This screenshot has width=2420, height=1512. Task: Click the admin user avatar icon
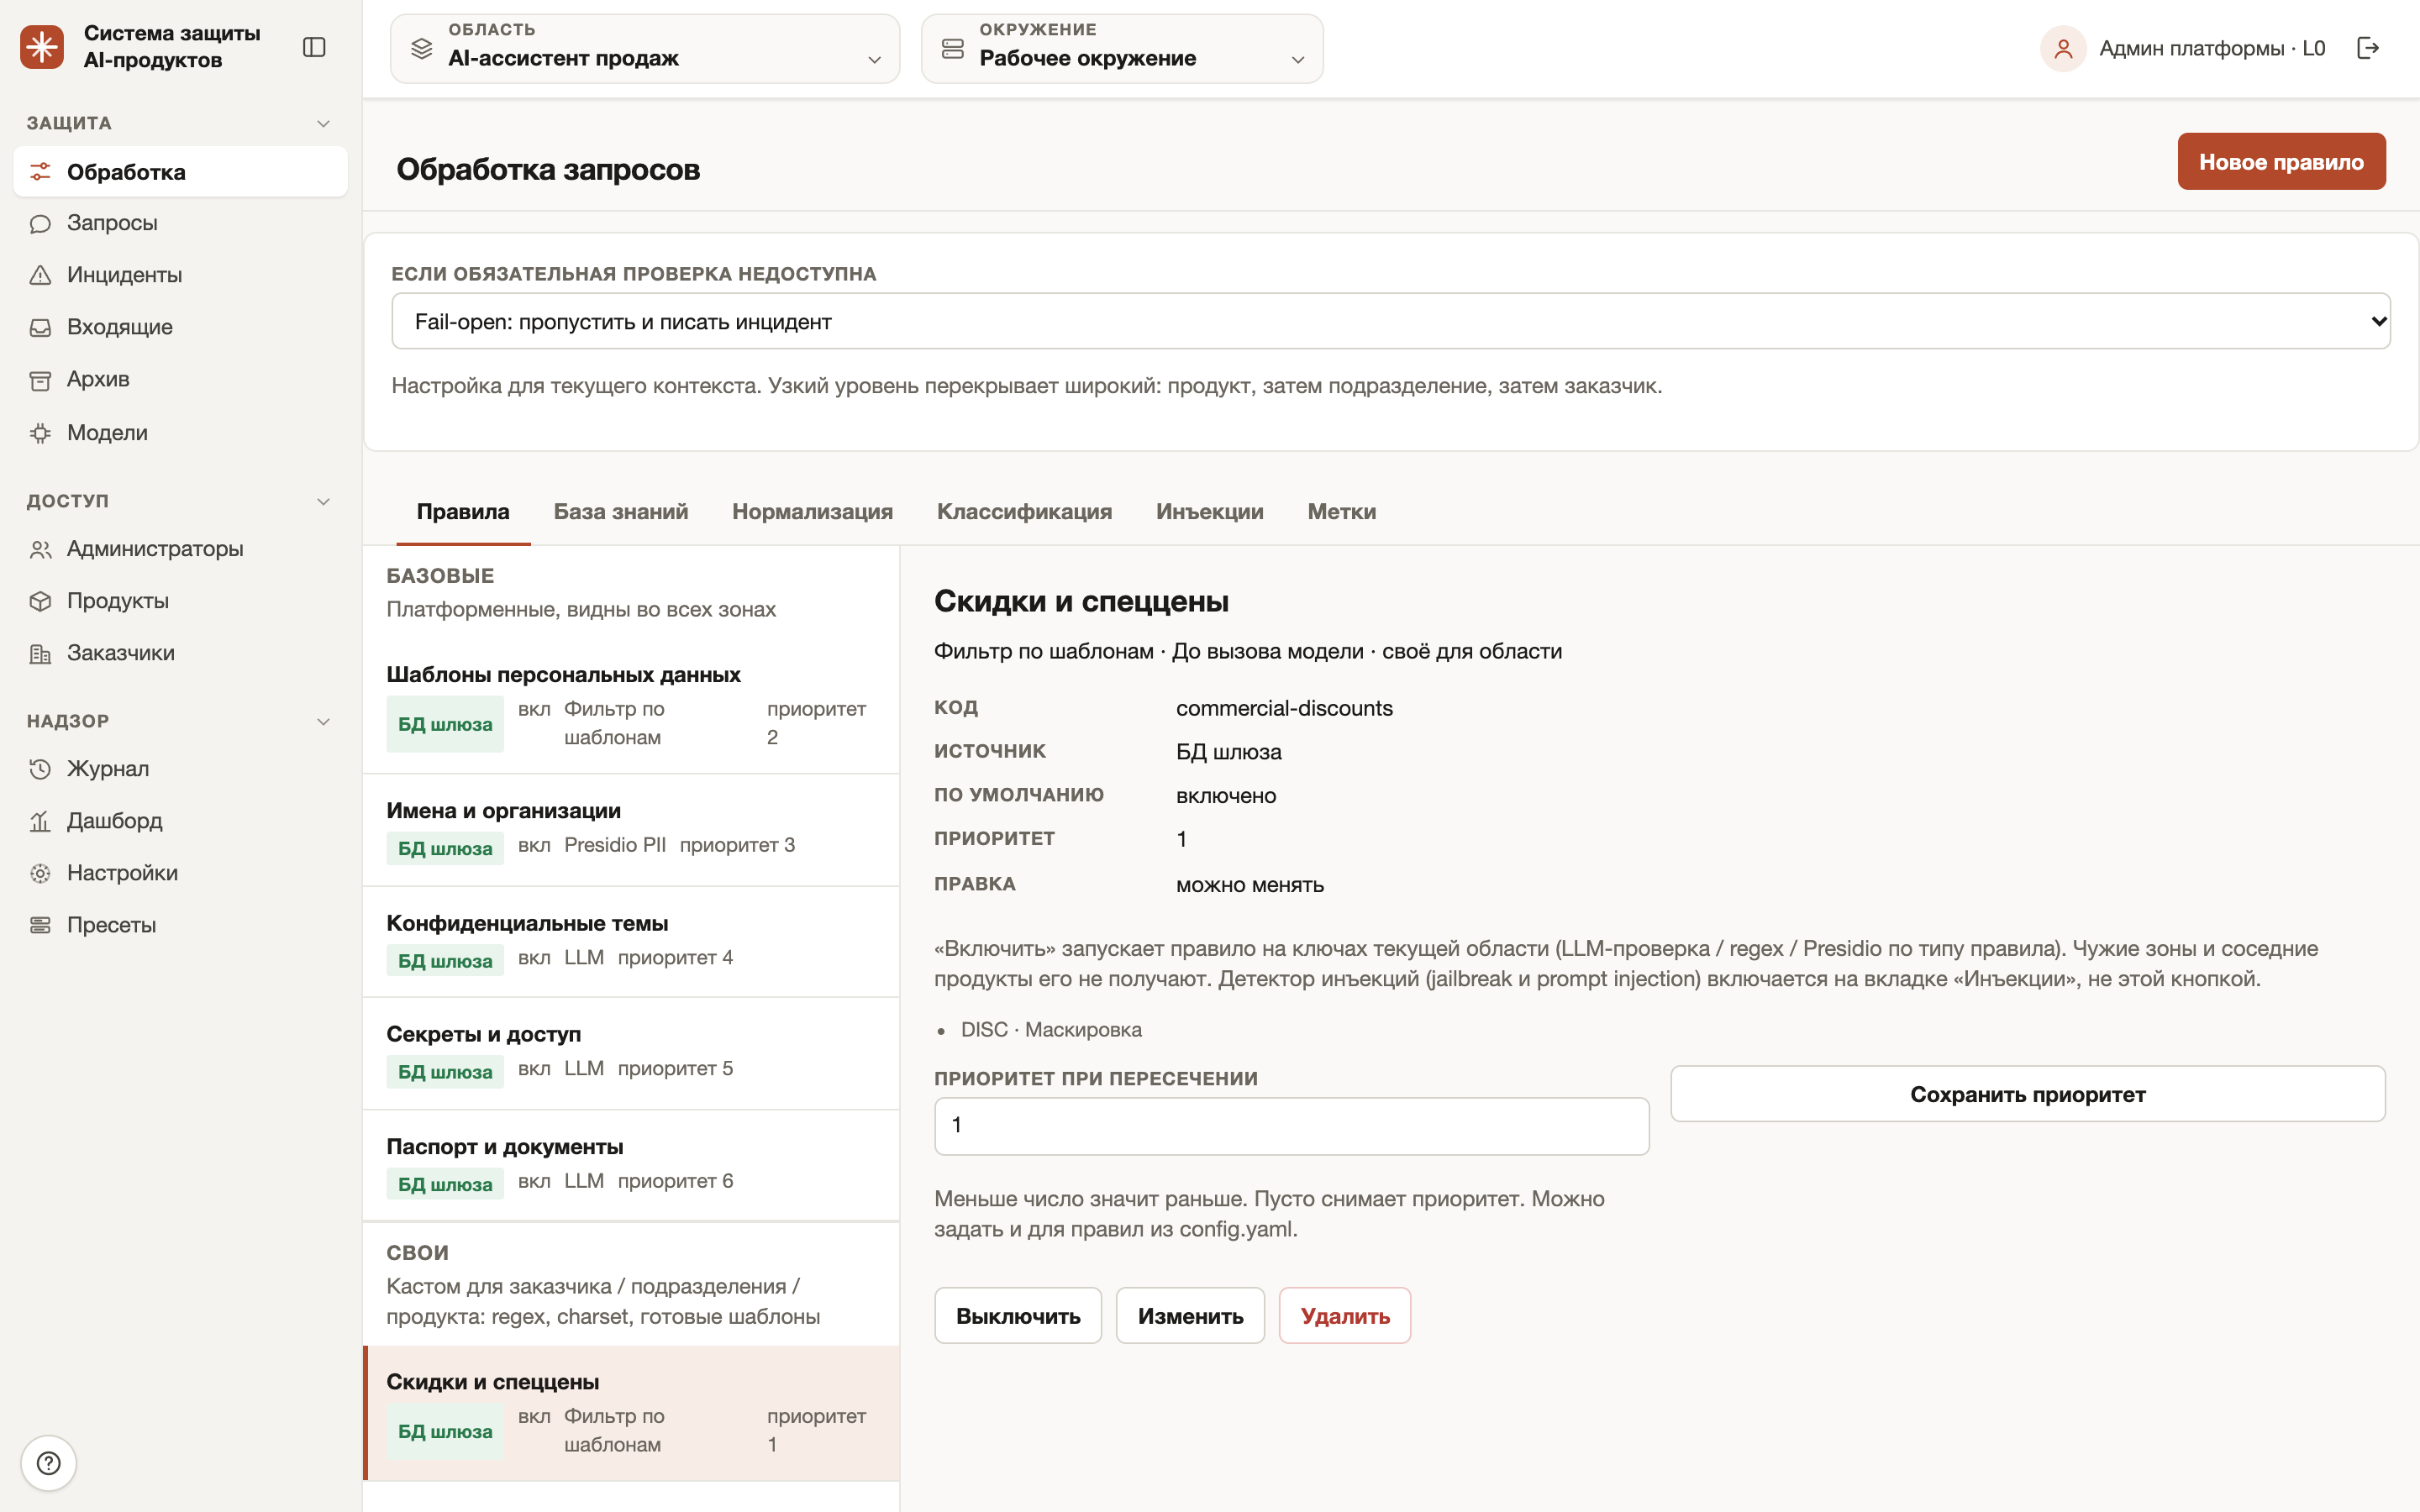pyautogui.click(x=2062, y=48)
